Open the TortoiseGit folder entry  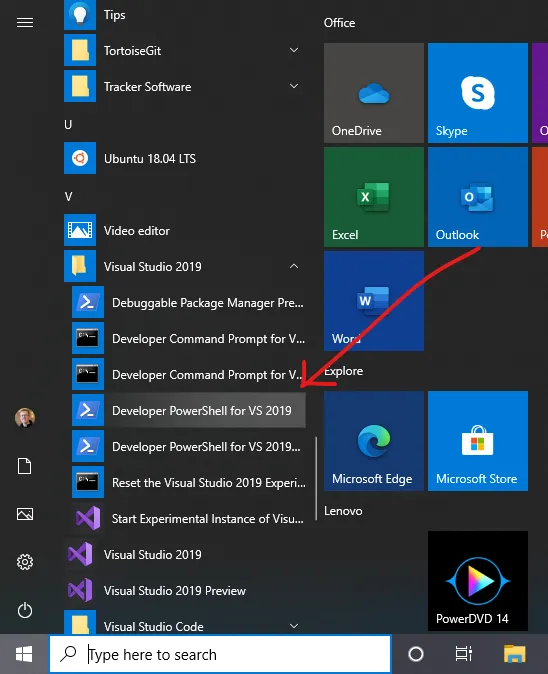click(185, 51)
